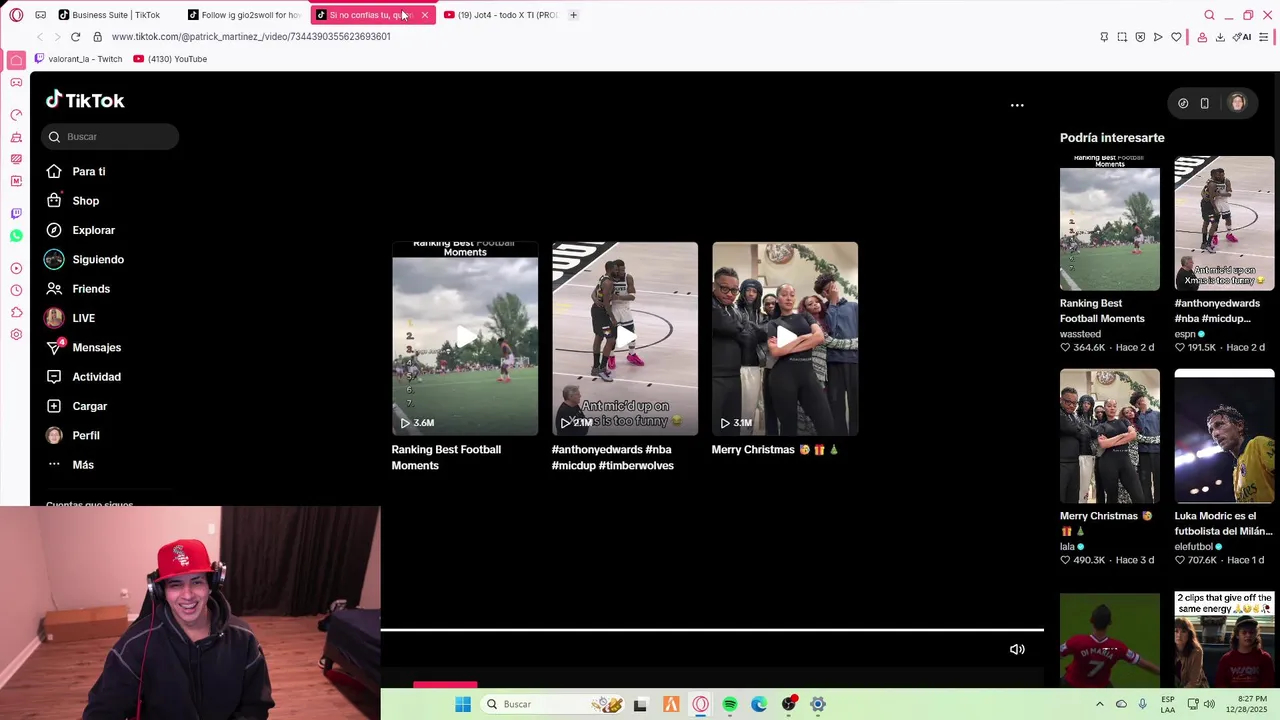Mute the video with the speaker icon
The image size is (1280, 720).
(1017, 649)
